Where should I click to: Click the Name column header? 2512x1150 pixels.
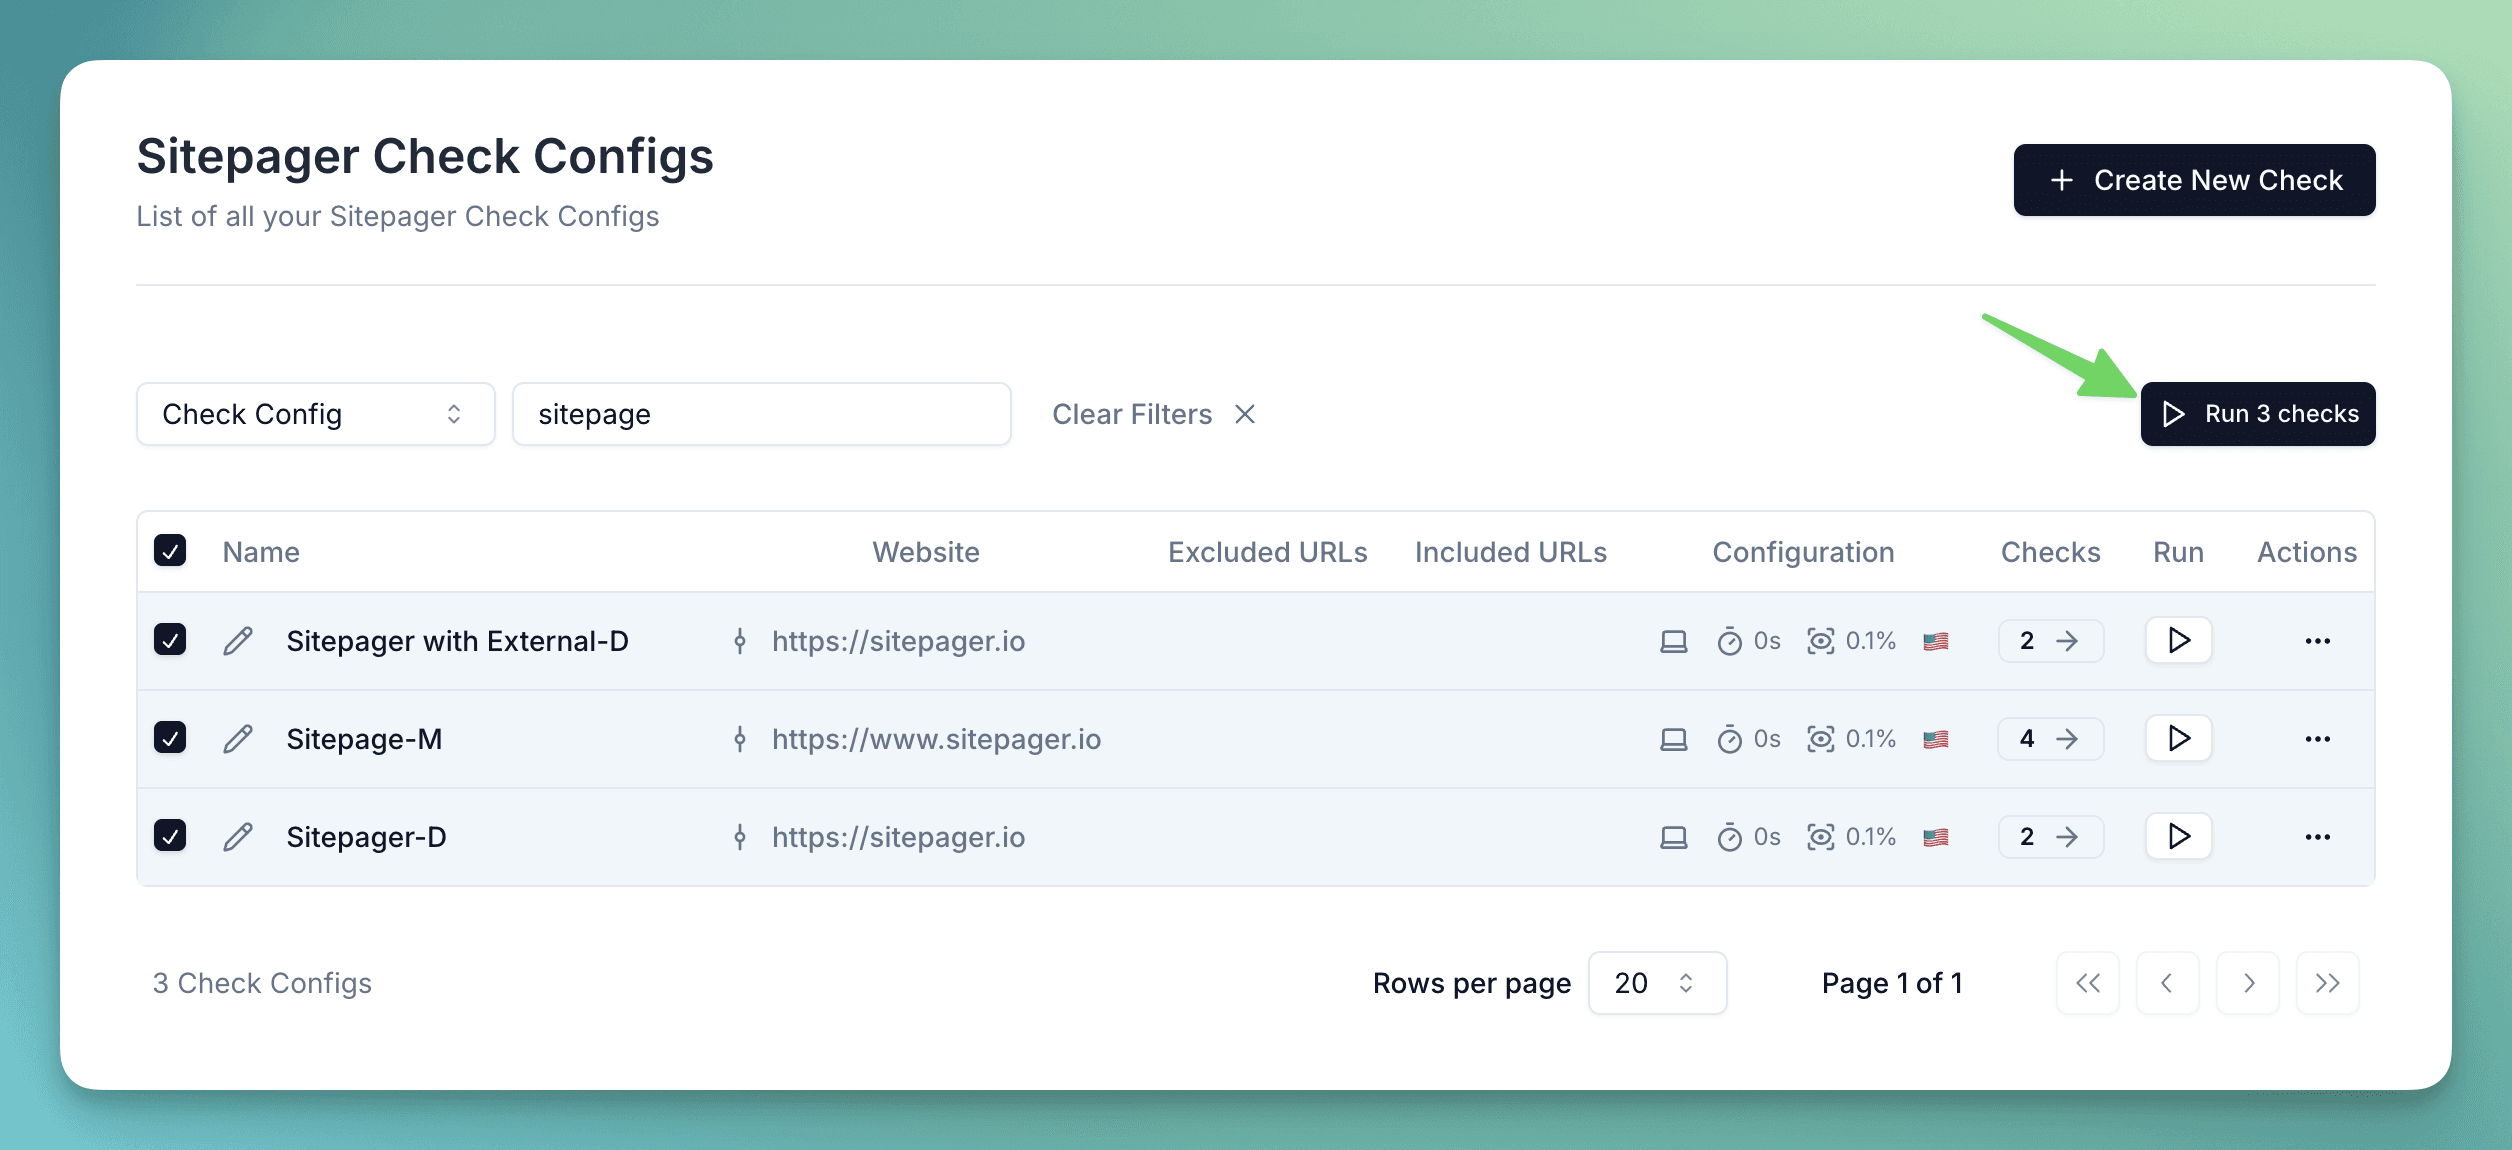click(261, 552)
